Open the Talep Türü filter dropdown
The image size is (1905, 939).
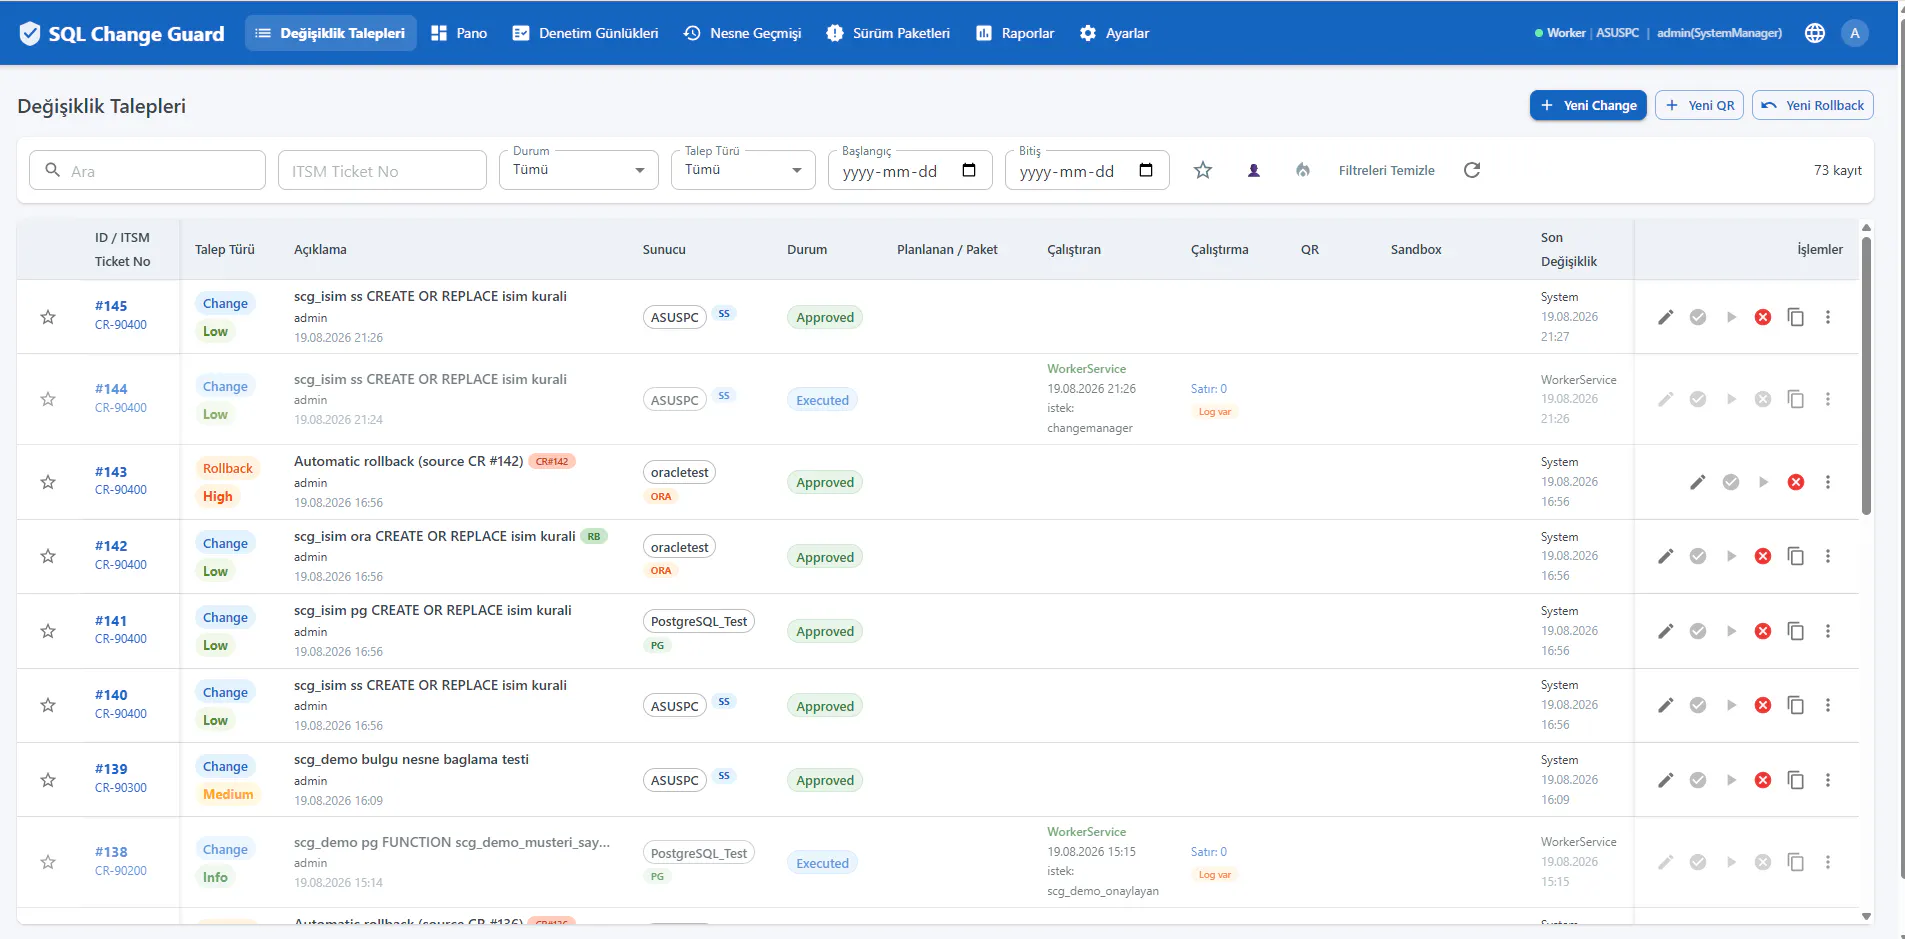pyautogui.click(x=743, y=170)
